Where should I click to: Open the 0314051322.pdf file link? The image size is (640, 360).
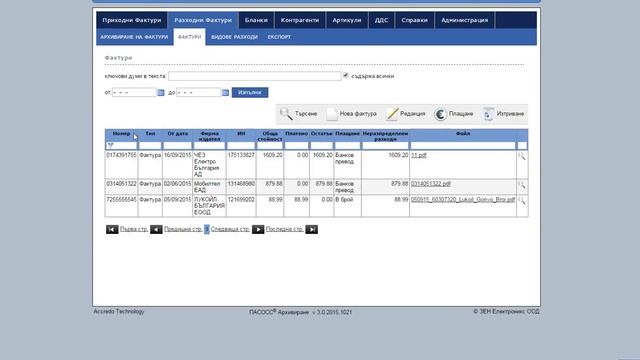coord(431,184)
